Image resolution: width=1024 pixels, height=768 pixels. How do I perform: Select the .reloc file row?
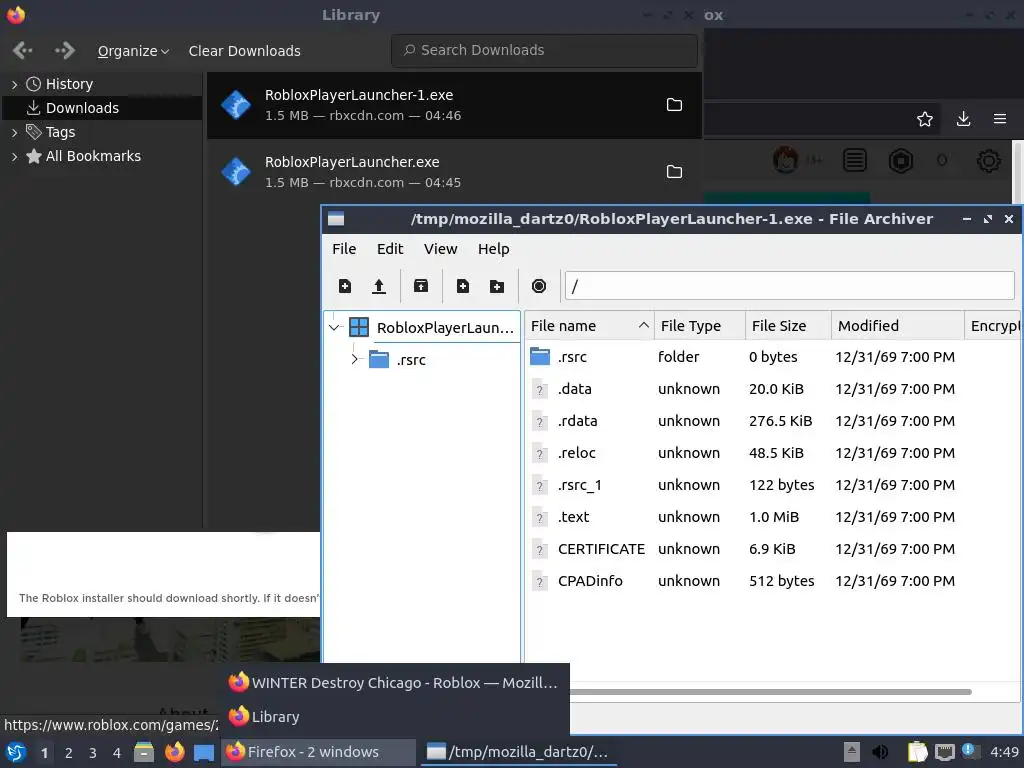tap(773, 453)
